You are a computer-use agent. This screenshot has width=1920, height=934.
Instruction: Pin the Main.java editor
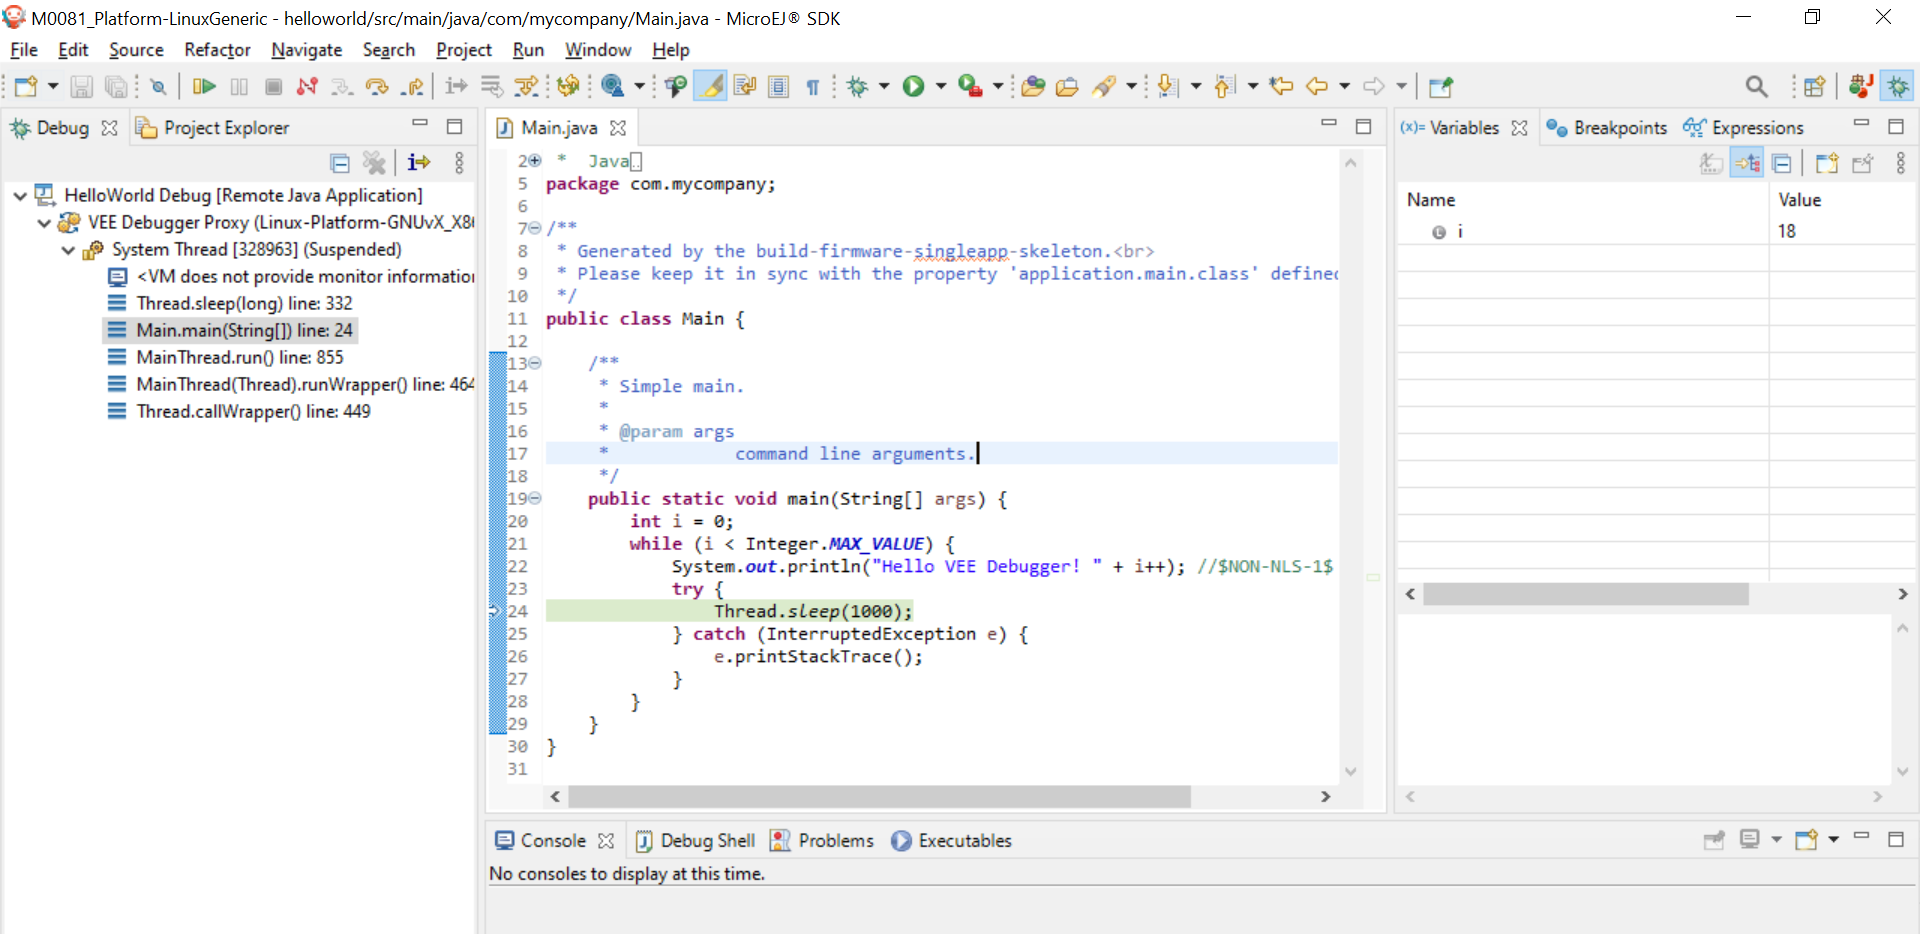1441,86
